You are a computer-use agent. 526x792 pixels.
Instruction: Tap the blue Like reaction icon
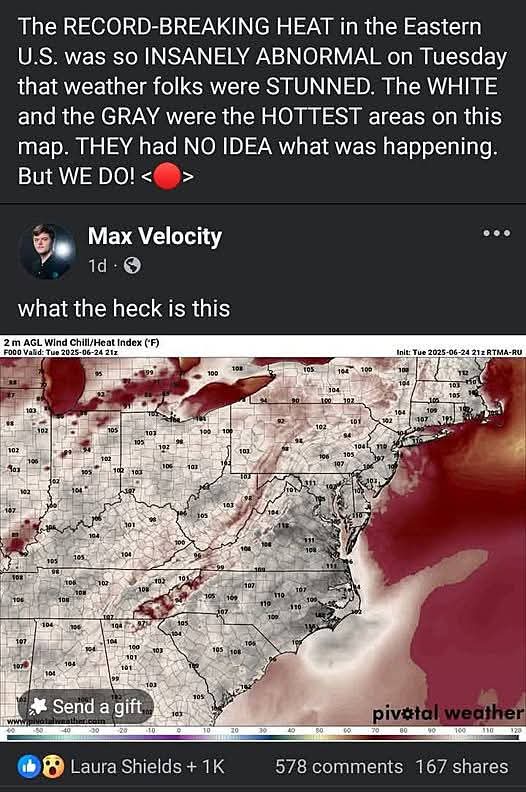tap(27, 766)
